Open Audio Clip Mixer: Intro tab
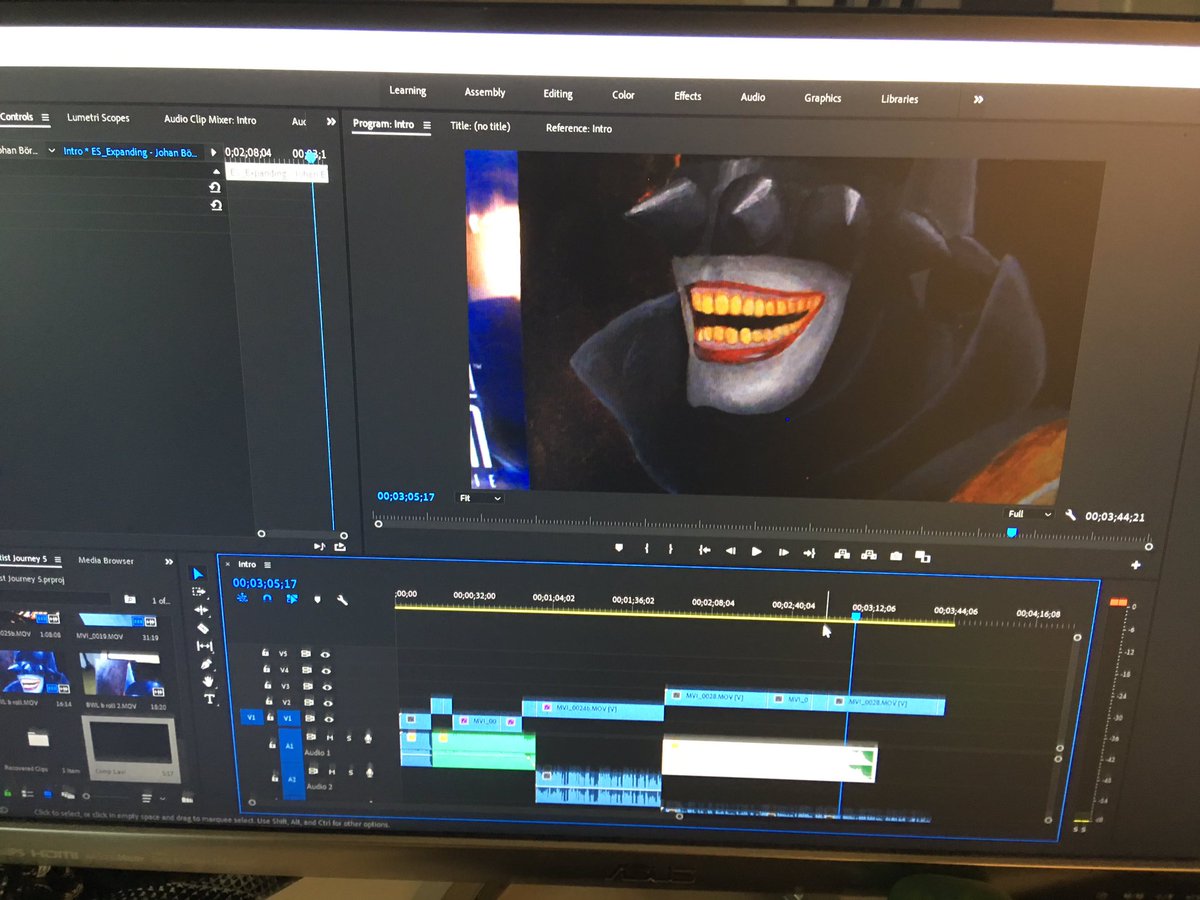The height and width of the screenshot is (900, 1200). [210, 120]
